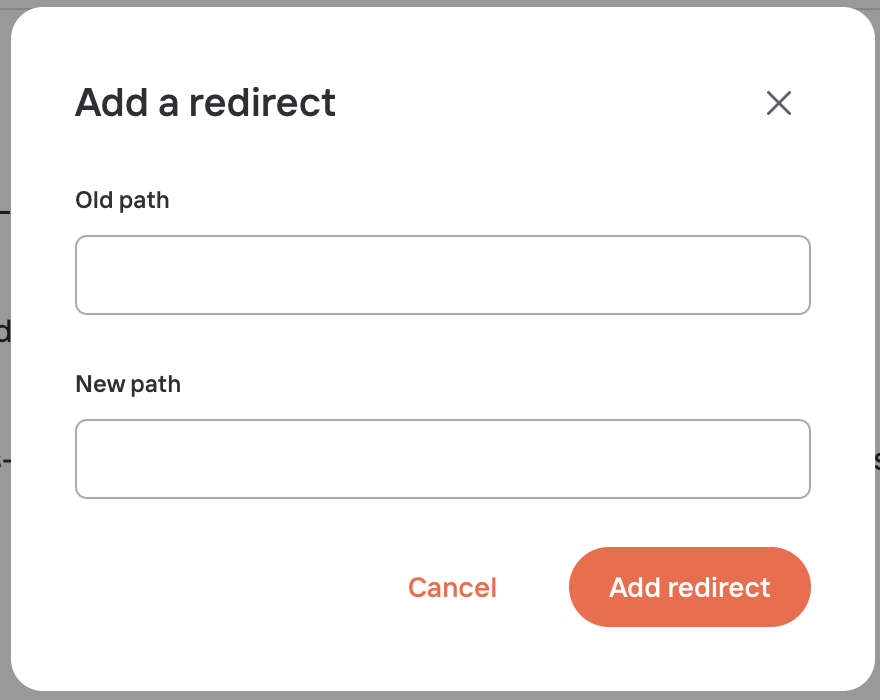Select the Old path label
Image resolution: width=880 pixels, height=700 pixels.
pos(122,200)
